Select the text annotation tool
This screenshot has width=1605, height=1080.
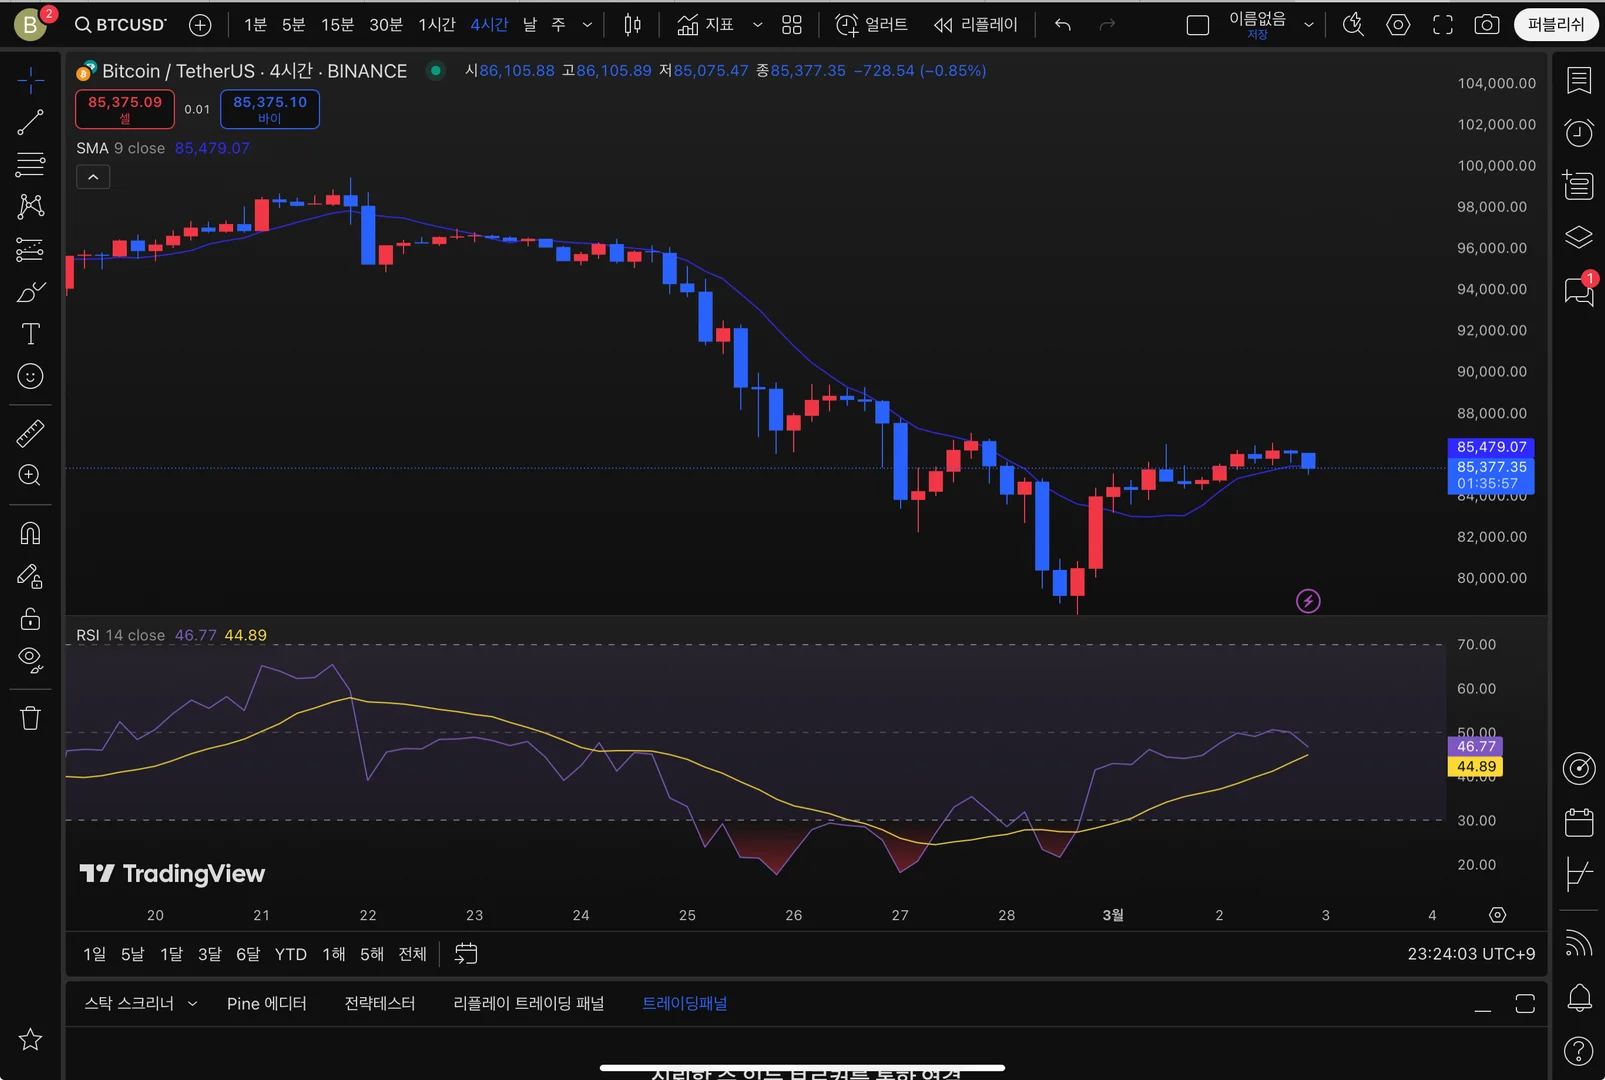point(30,334)
